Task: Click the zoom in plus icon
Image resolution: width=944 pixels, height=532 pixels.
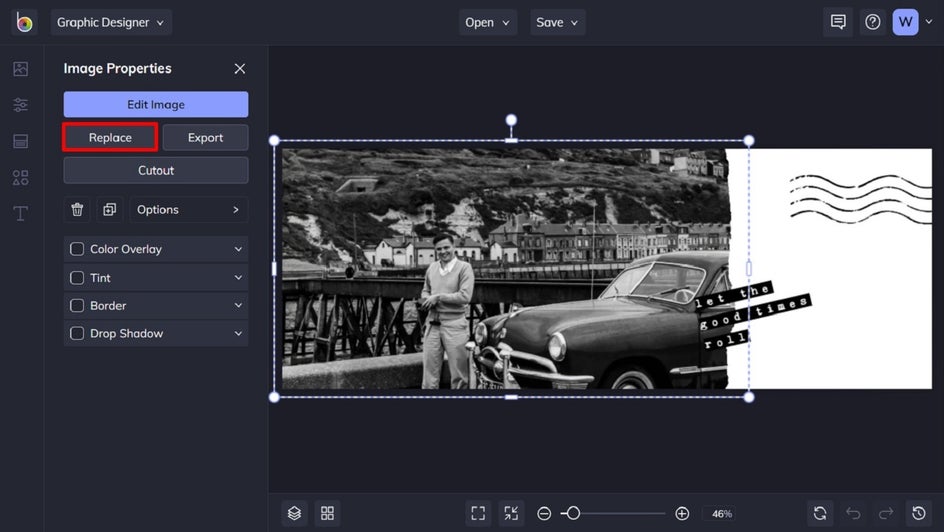Action: (682, 513)
